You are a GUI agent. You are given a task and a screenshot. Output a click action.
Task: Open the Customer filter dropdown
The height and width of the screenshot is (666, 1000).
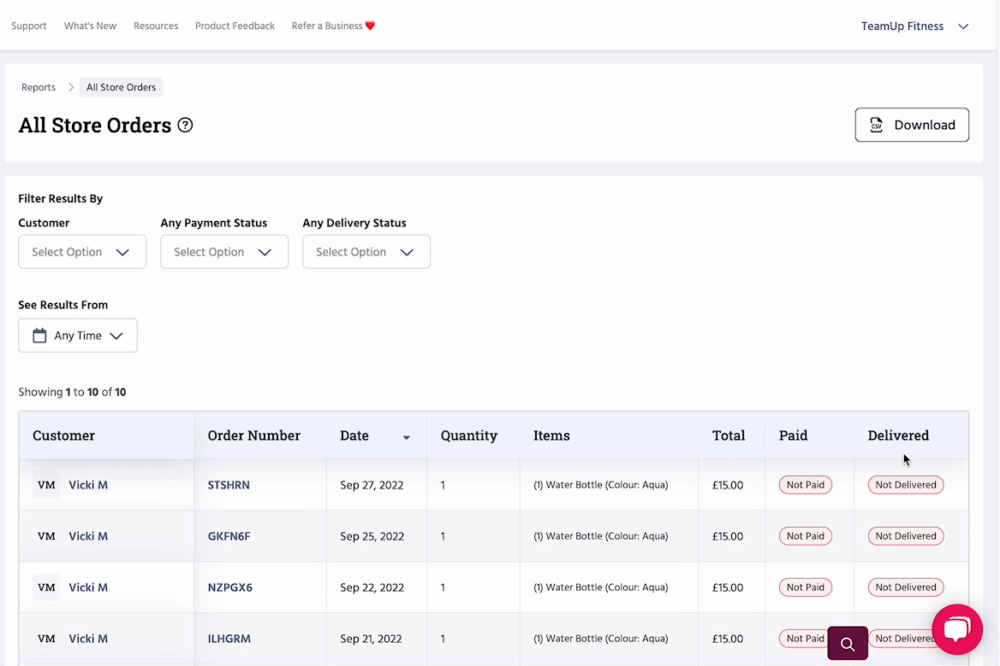pyautogui.click(x=82, y=252)
